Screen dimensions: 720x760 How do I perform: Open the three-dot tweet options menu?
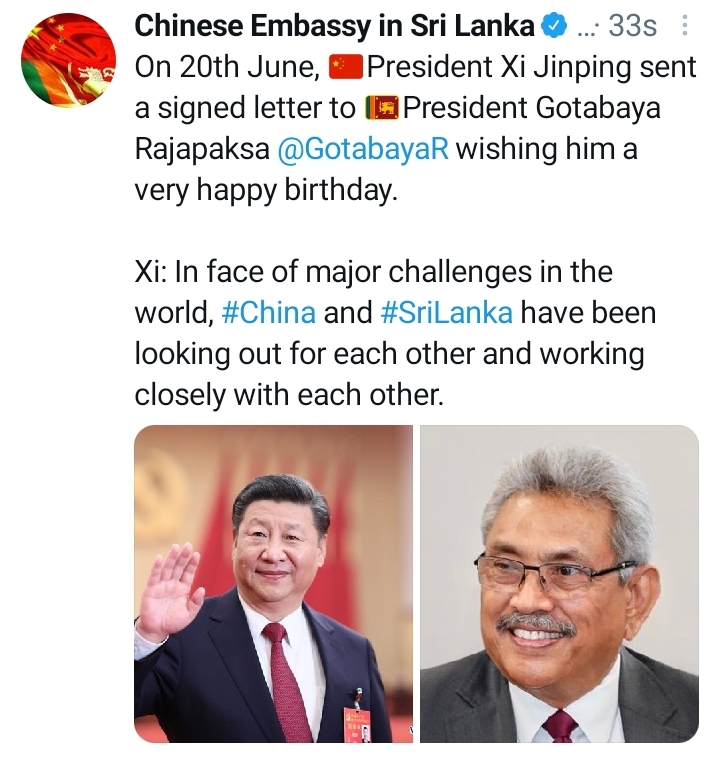(684, 25)
